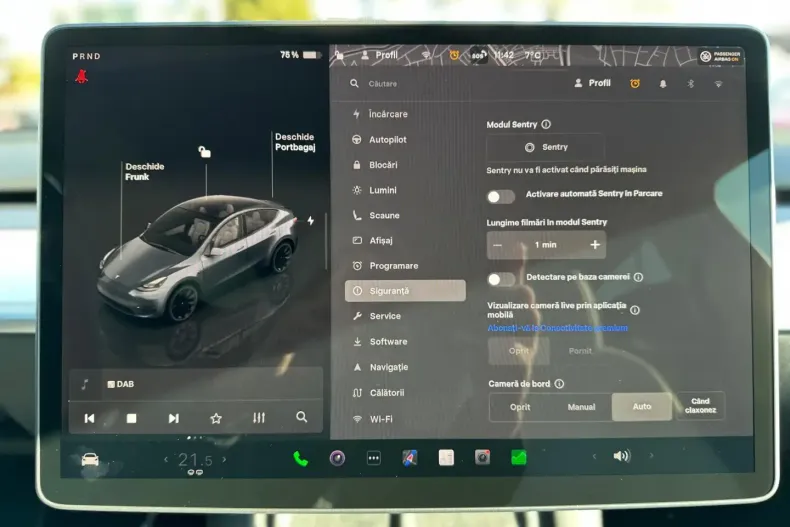Set Cameră de bord to Auto
This screenshot has height=527, width=790.
coord(642,407)
